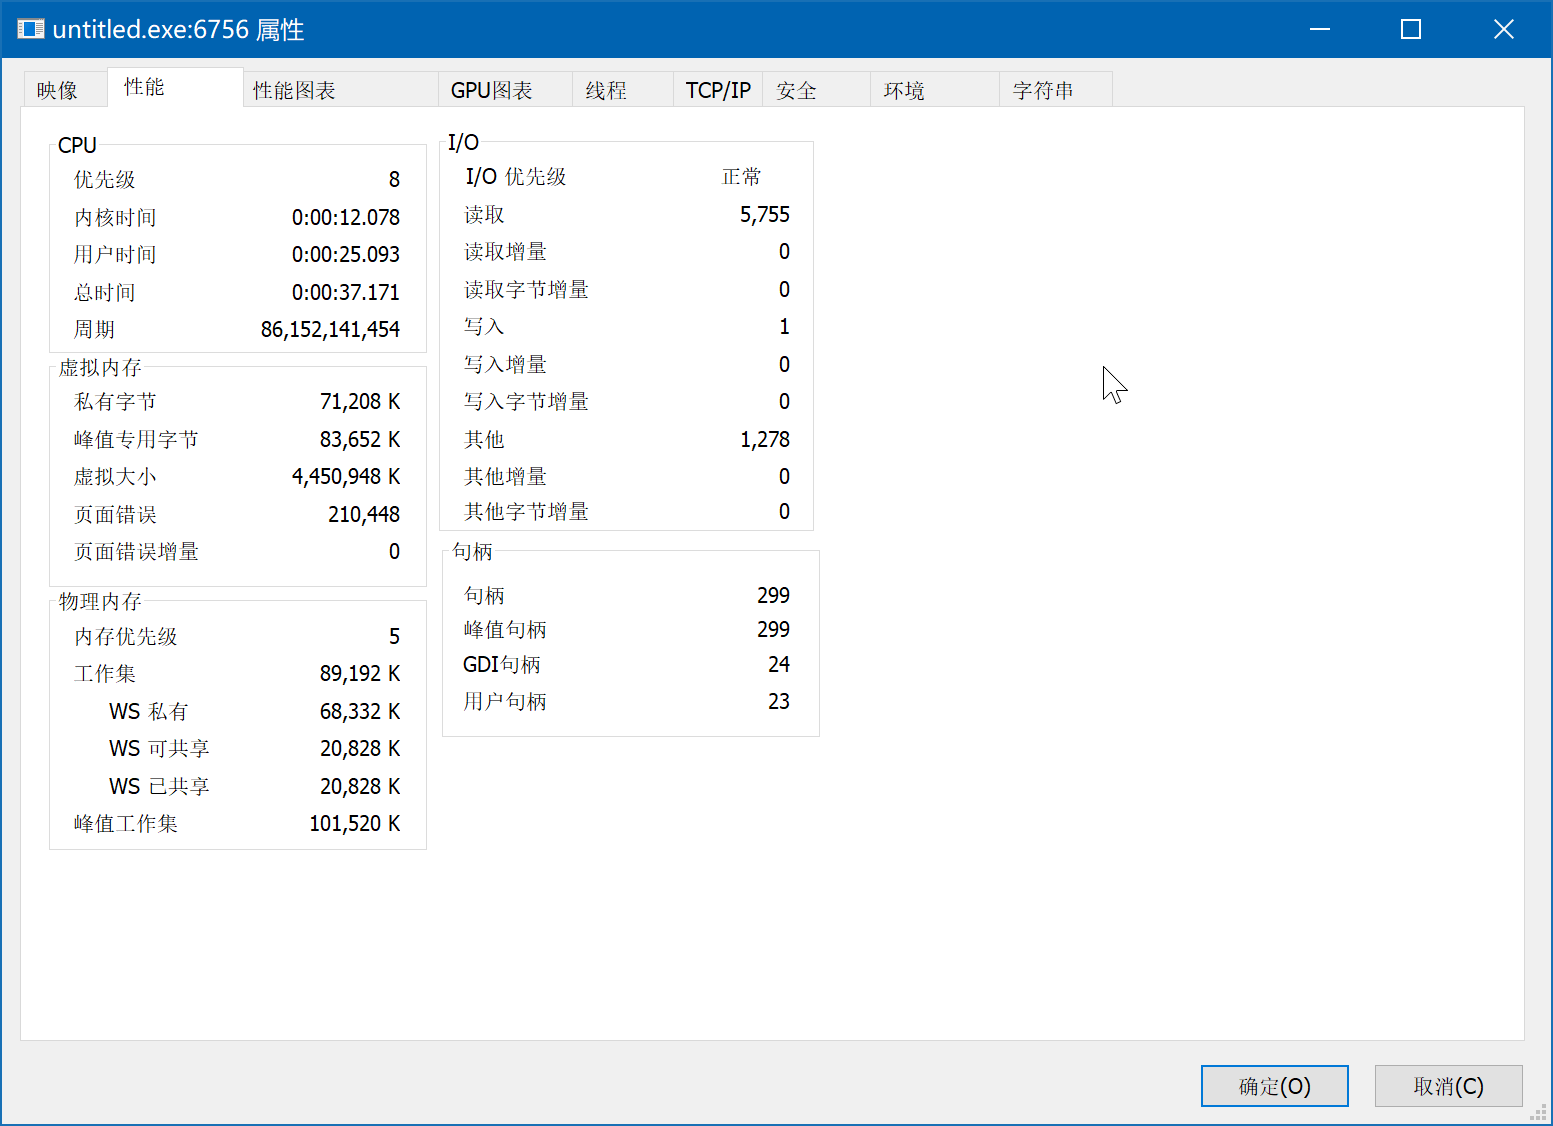Show the 线程 tab
This screenshot has width=1553, height=1126.
pyautogui.click(x=606, y=90)
